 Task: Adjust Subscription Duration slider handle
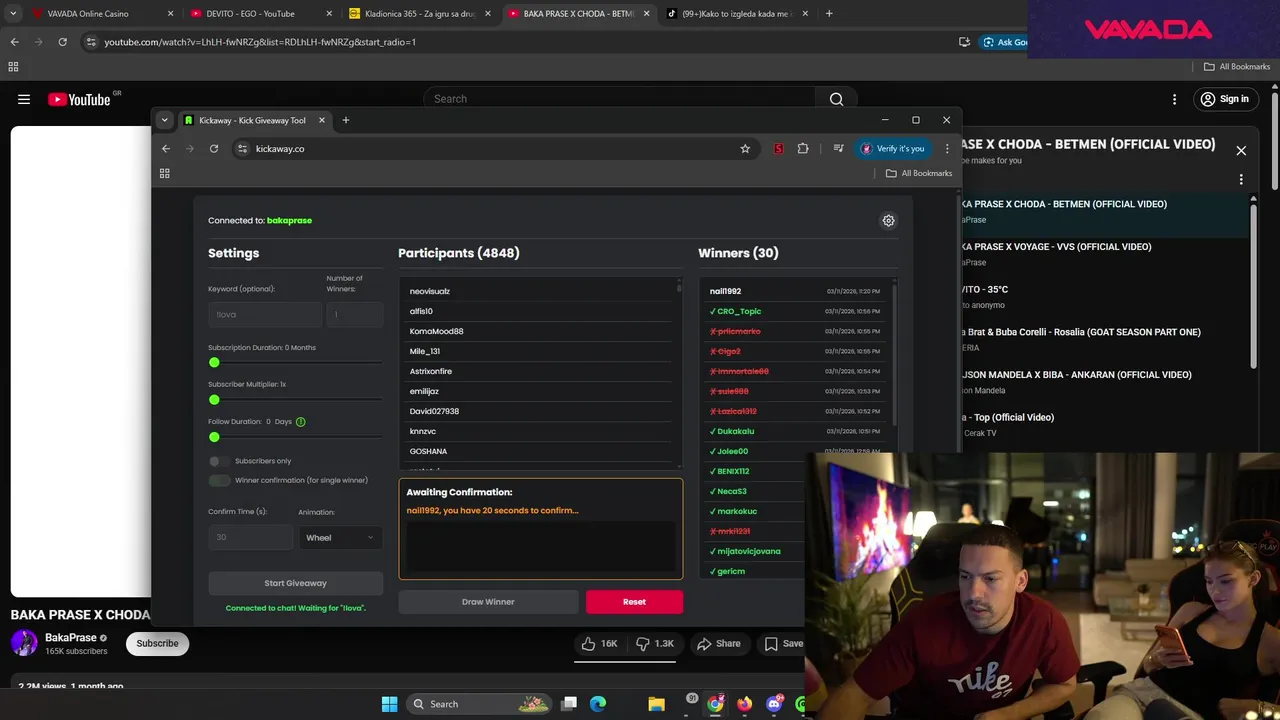[x=214, y=363]
